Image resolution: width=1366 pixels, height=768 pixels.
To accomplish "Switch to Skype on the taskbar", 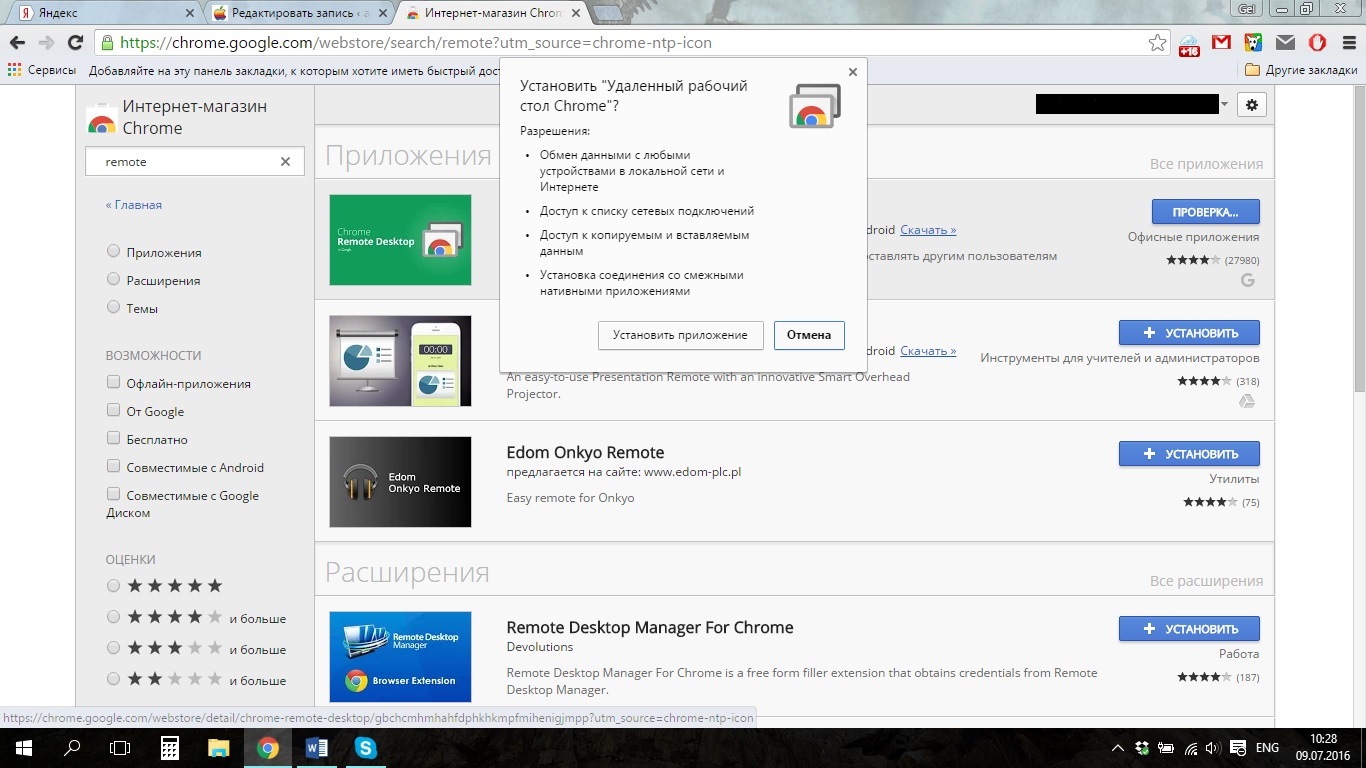I will click(x=365, y=748).
